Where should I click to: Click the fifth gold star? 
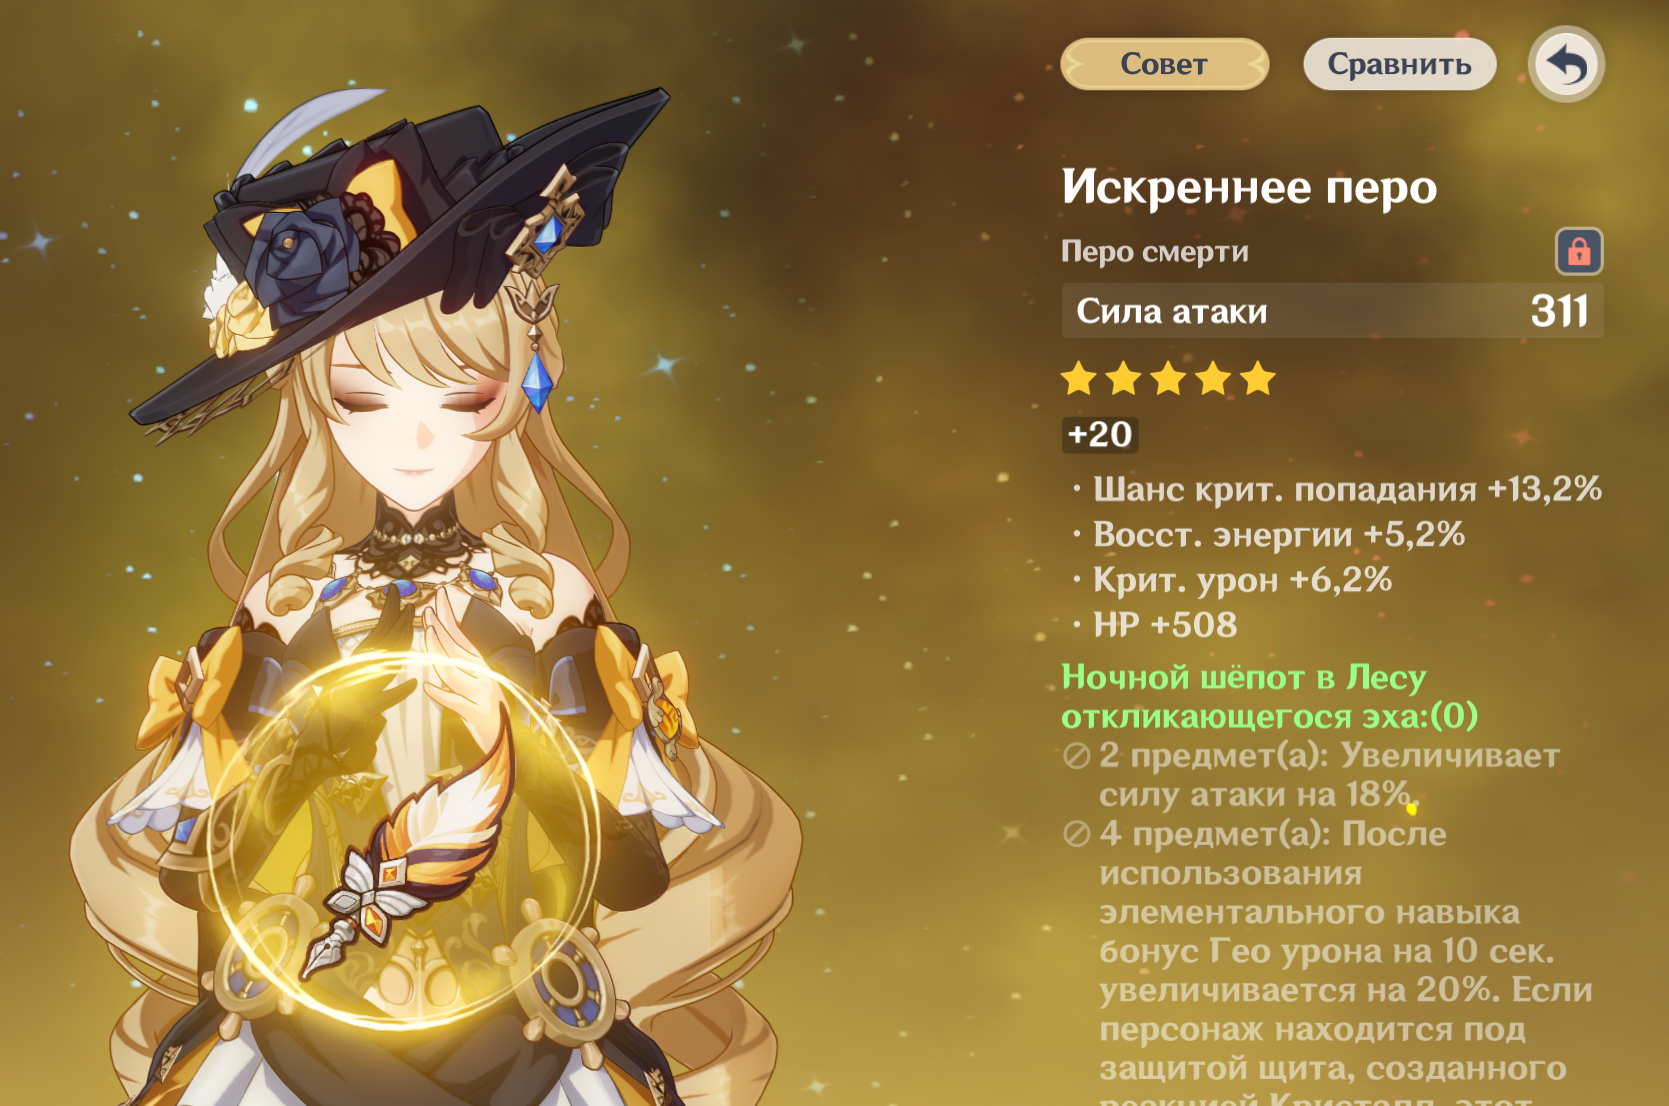1258,379
